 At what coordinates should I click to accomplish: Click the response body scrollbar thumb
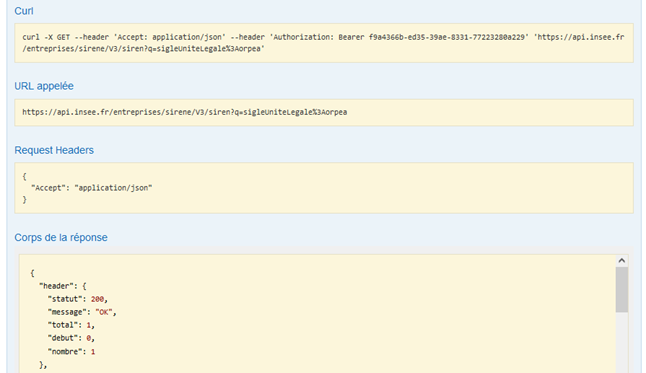(x=622, y=289)
